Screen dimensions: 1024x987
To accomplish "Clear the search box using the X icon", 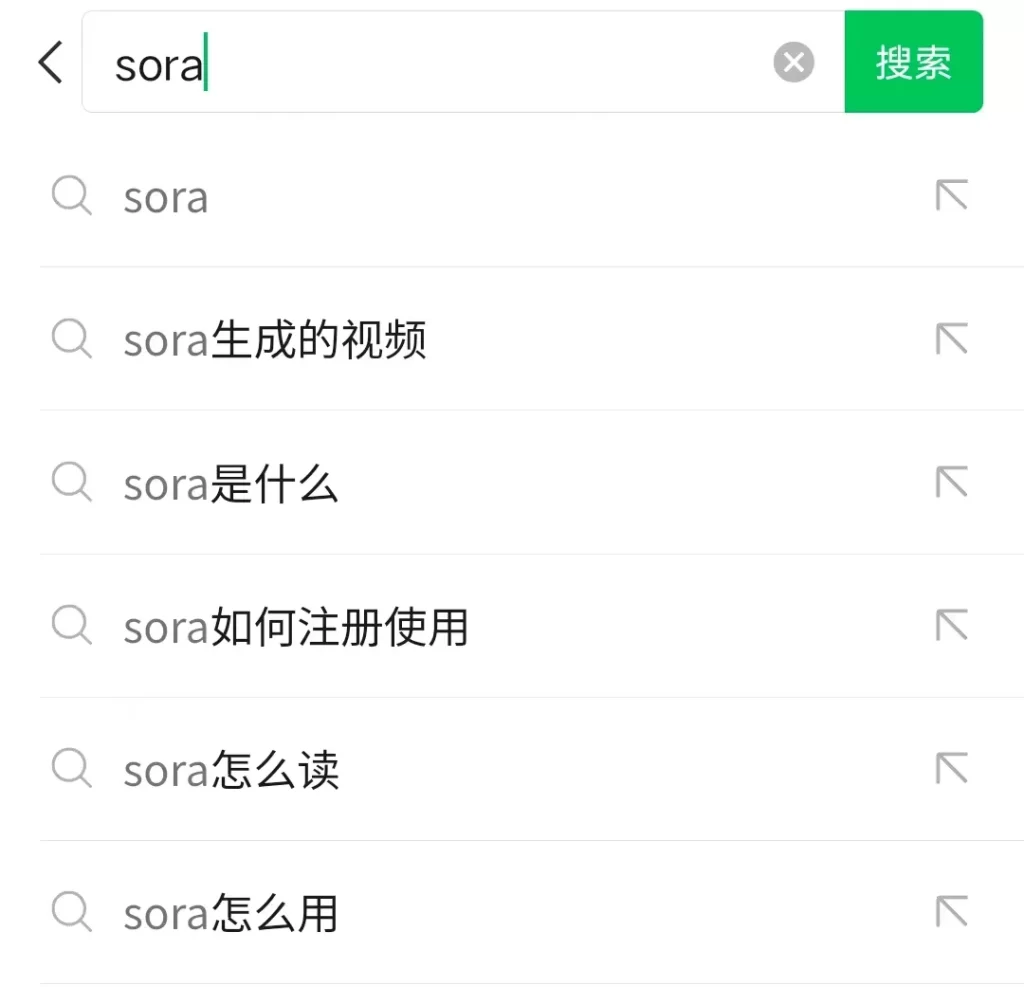I will pyautogui.click(x=794, y=62).
